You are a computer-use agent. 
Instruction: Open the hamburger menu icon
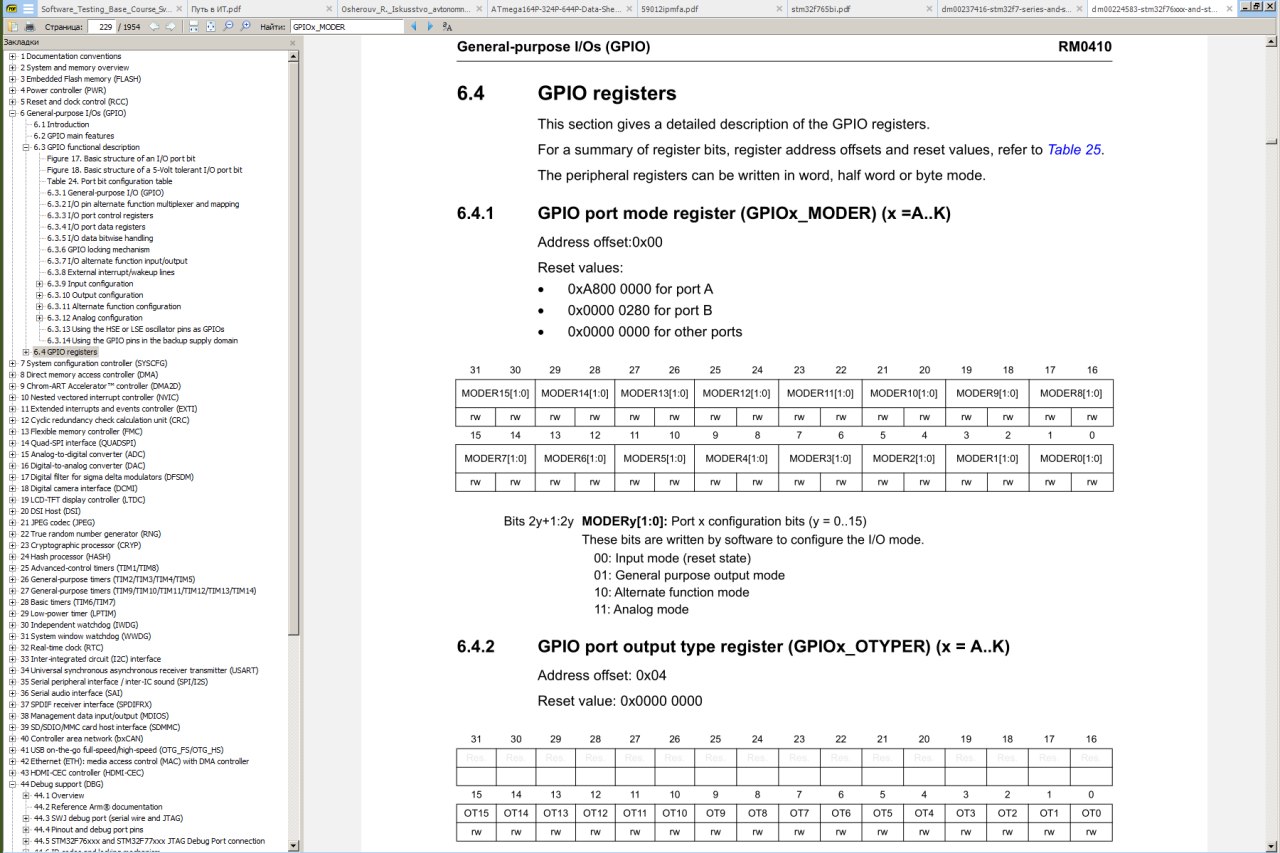[29, 9]
